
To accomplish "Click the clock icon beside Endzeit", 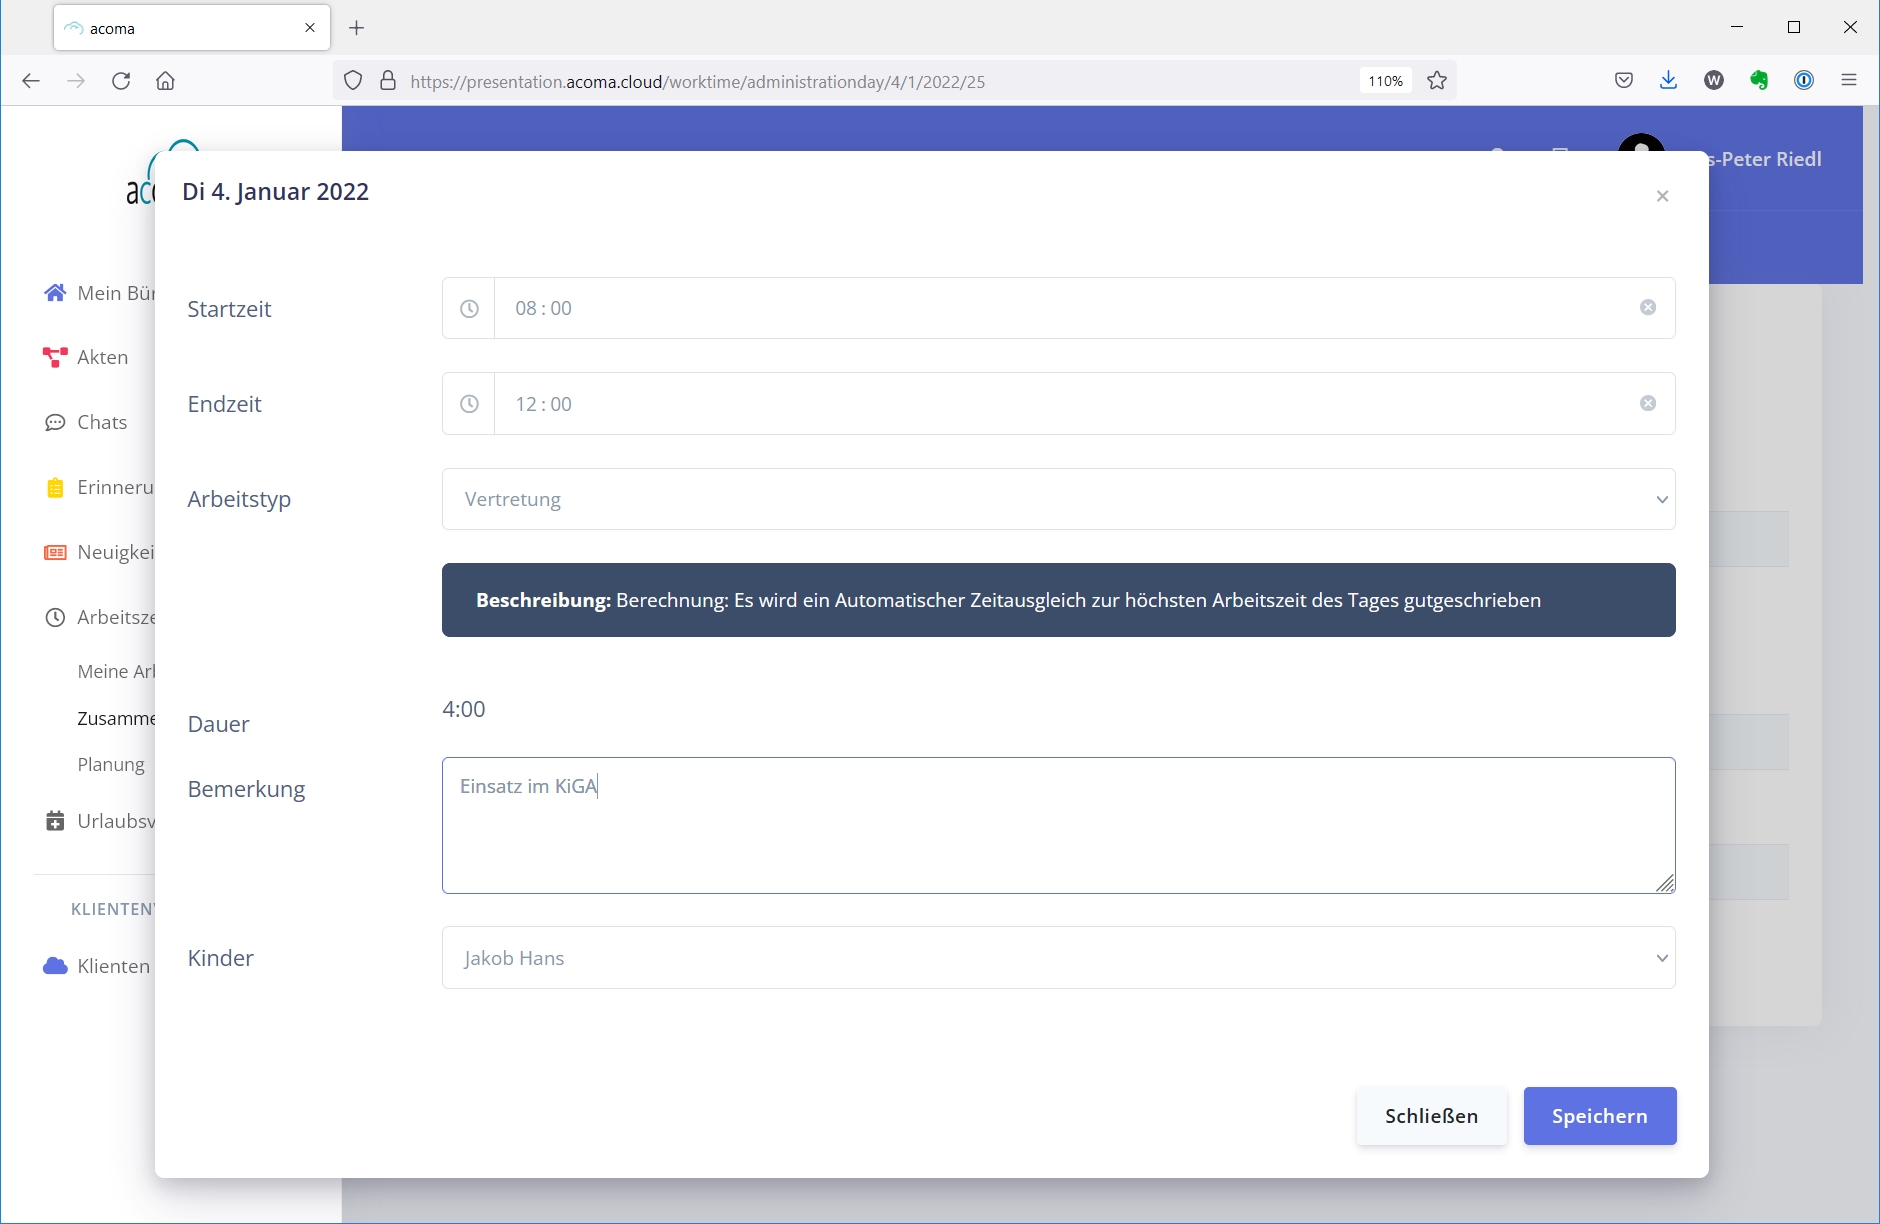I will 469,404.
